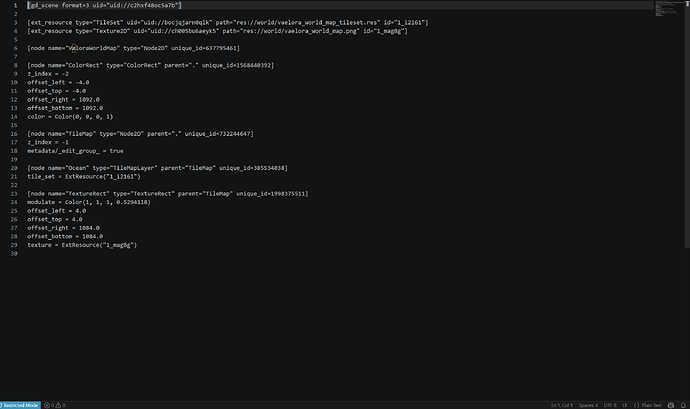Open the Copilot status icon
The image size is (690, 409).
(671, 405)
